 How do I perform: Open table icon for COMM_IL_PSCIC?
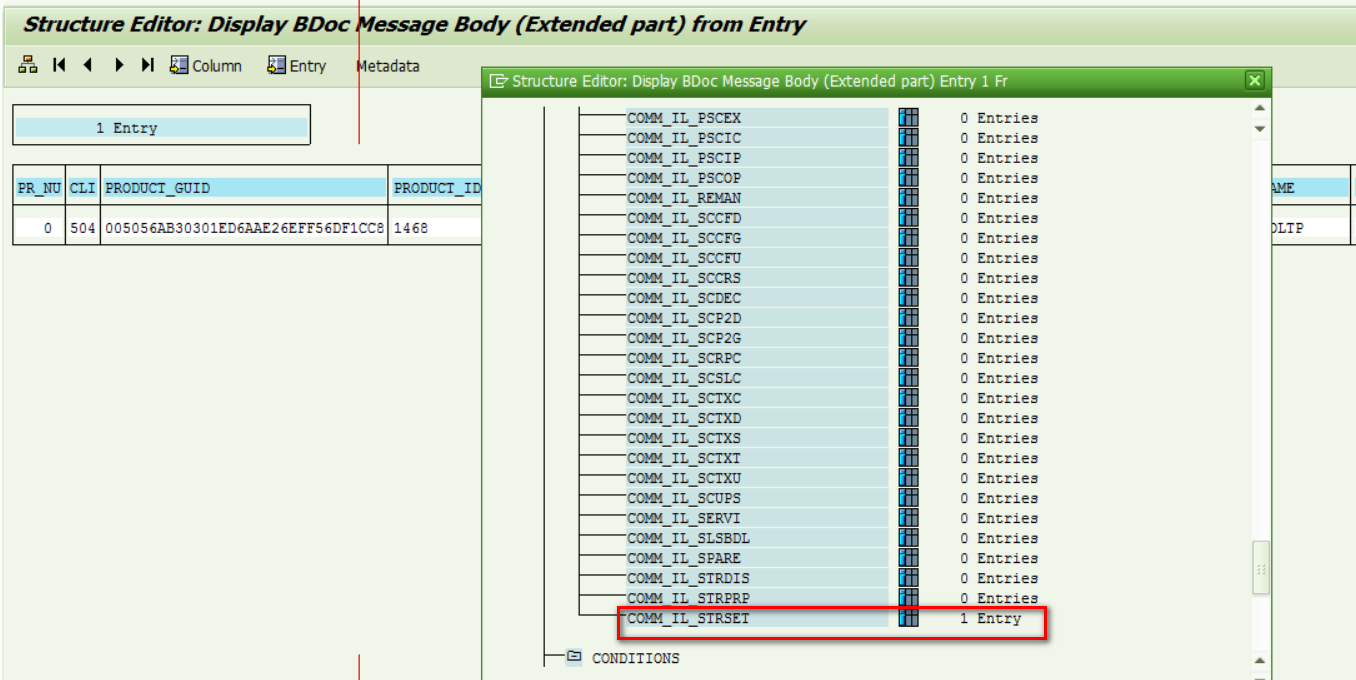(x=908, y=138)
